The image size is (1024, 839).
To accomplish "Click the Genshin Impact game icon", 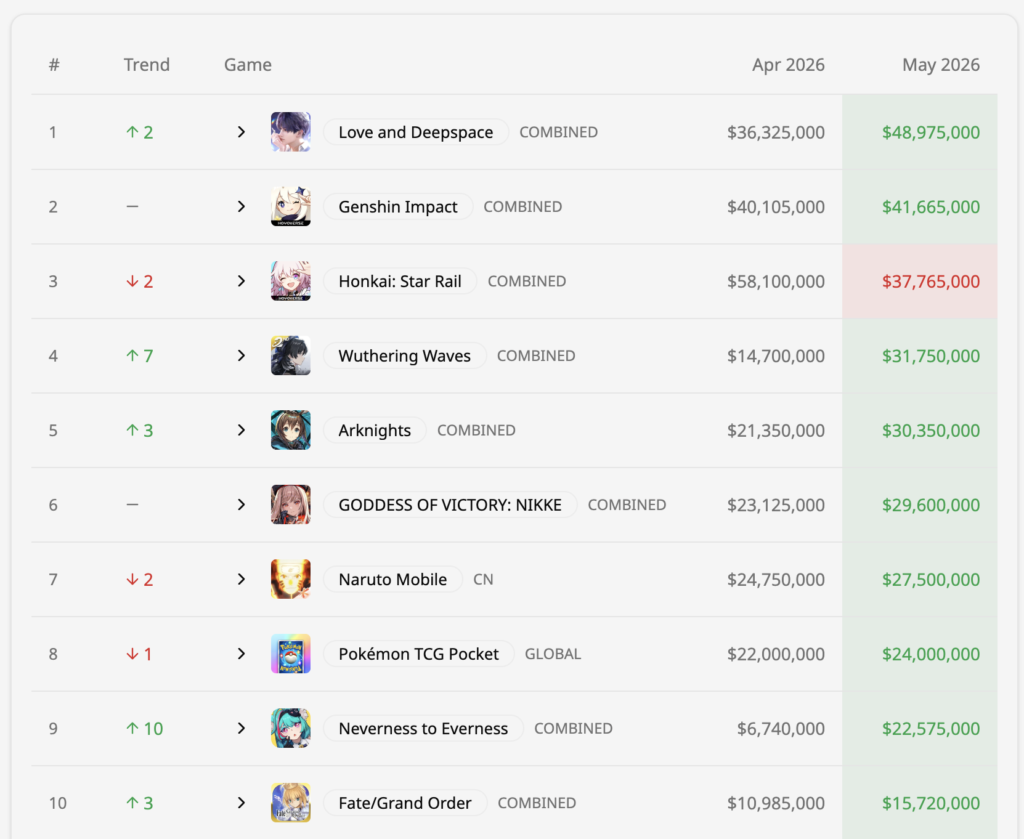I will pos(291,206).
